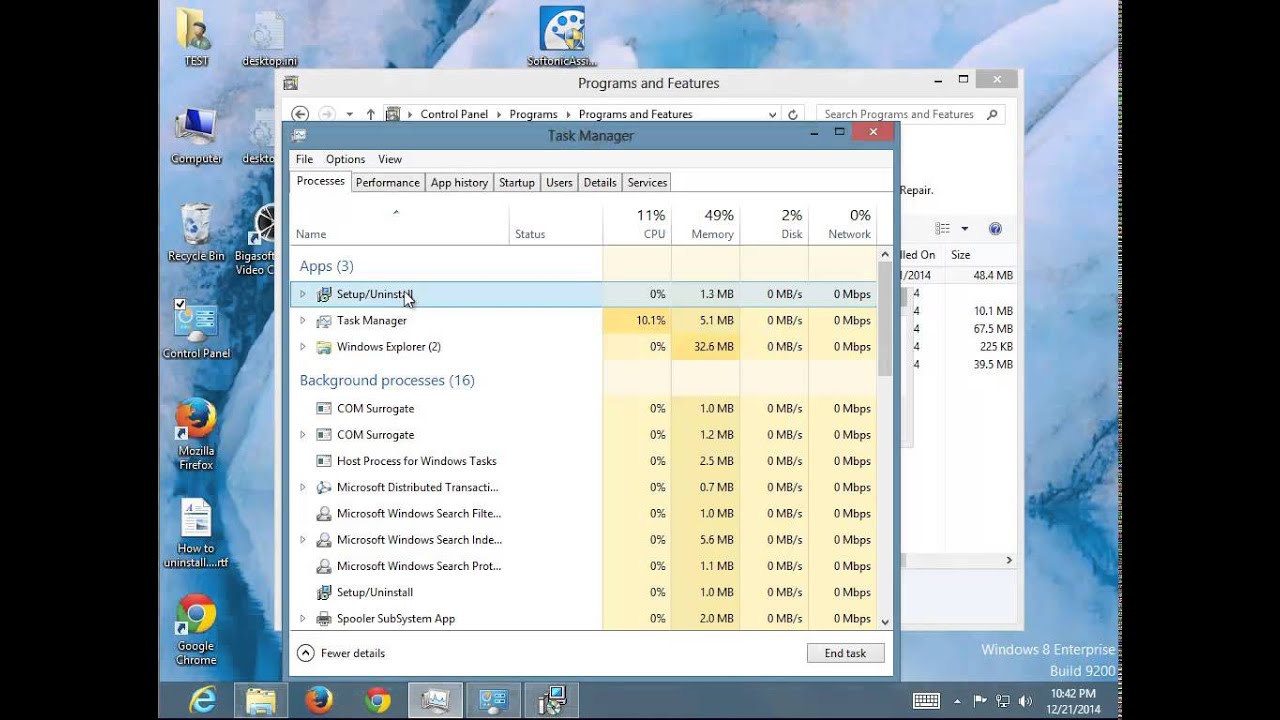
Task: Click the Host Process for Windows Tasks icon
Action: (x=324, y=461)
